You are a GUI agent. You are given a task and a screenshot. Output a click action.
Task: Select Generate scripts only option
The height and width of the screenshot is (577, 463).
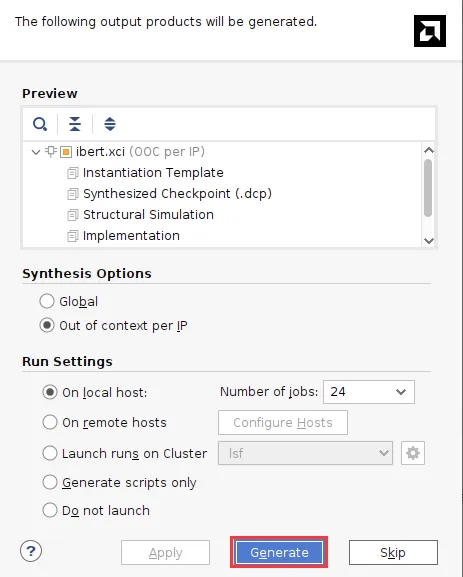coord(50,482)
